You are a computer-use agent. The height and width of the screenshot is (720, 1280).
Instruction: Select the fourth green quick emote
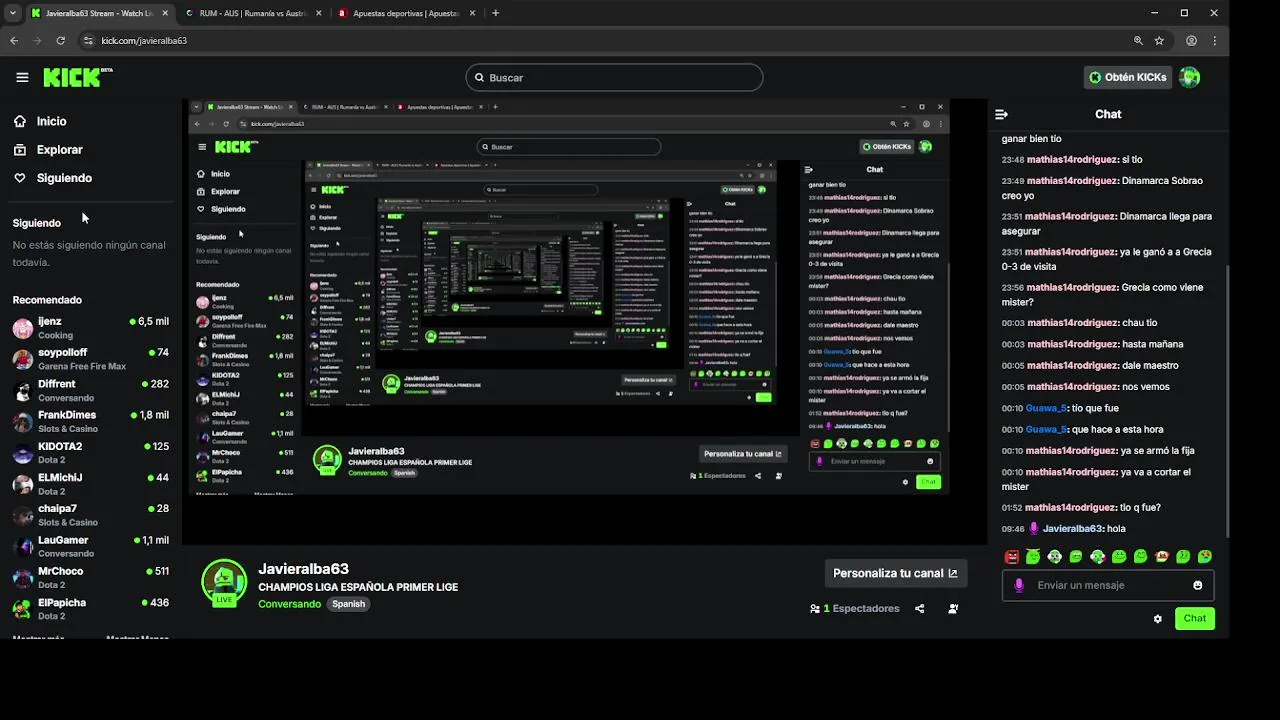[1076, 557]
